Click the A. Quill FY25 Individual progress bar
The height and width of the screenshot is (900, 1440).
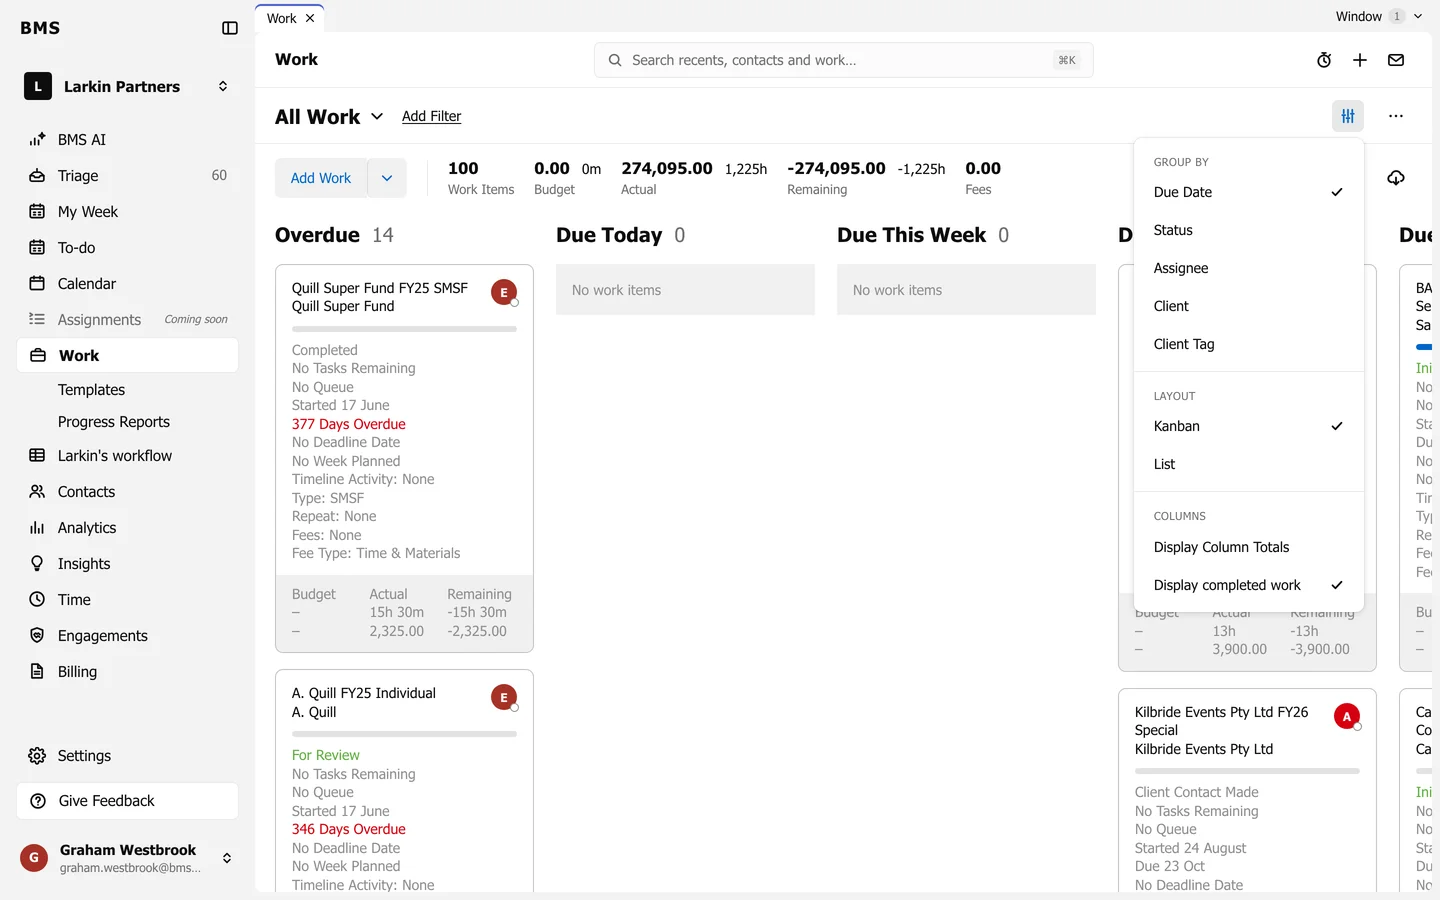[404, 734]
